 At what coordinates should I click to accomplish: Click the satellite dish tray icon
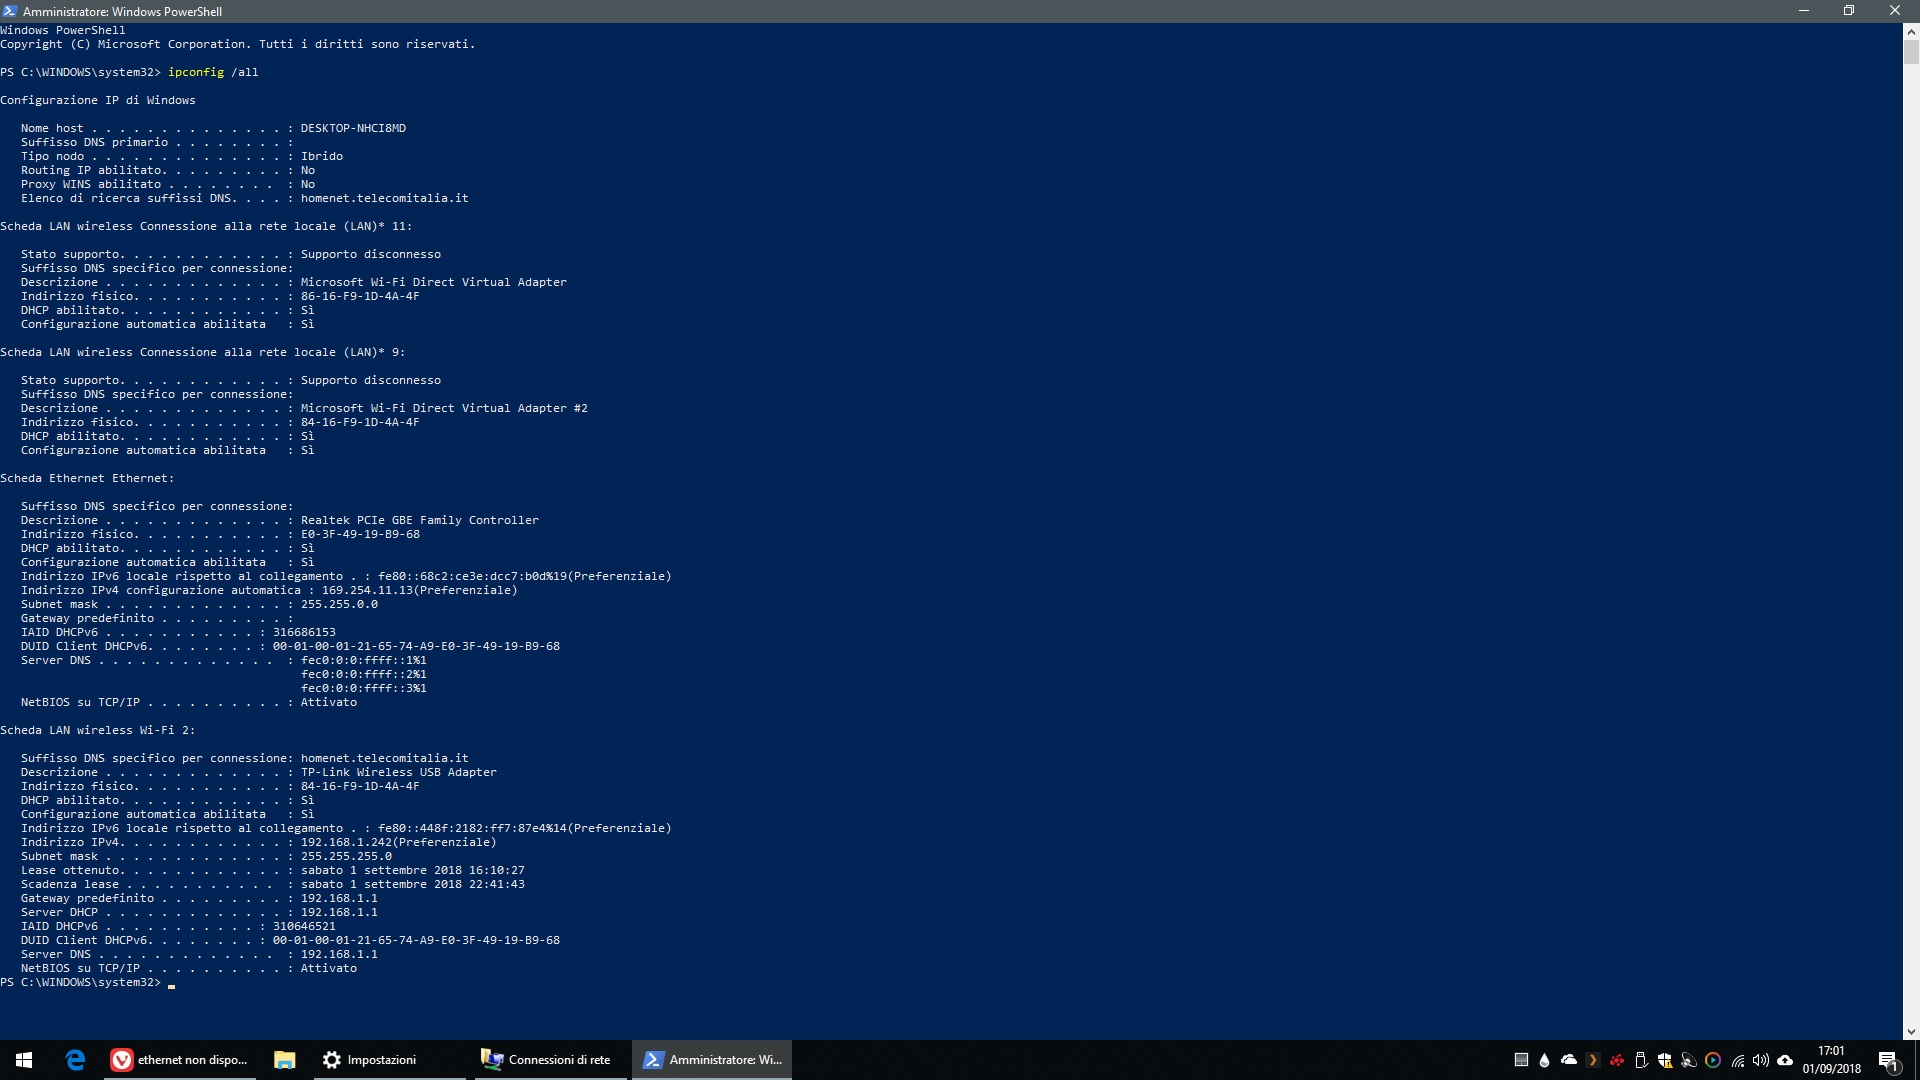tap(1689, 1060)
